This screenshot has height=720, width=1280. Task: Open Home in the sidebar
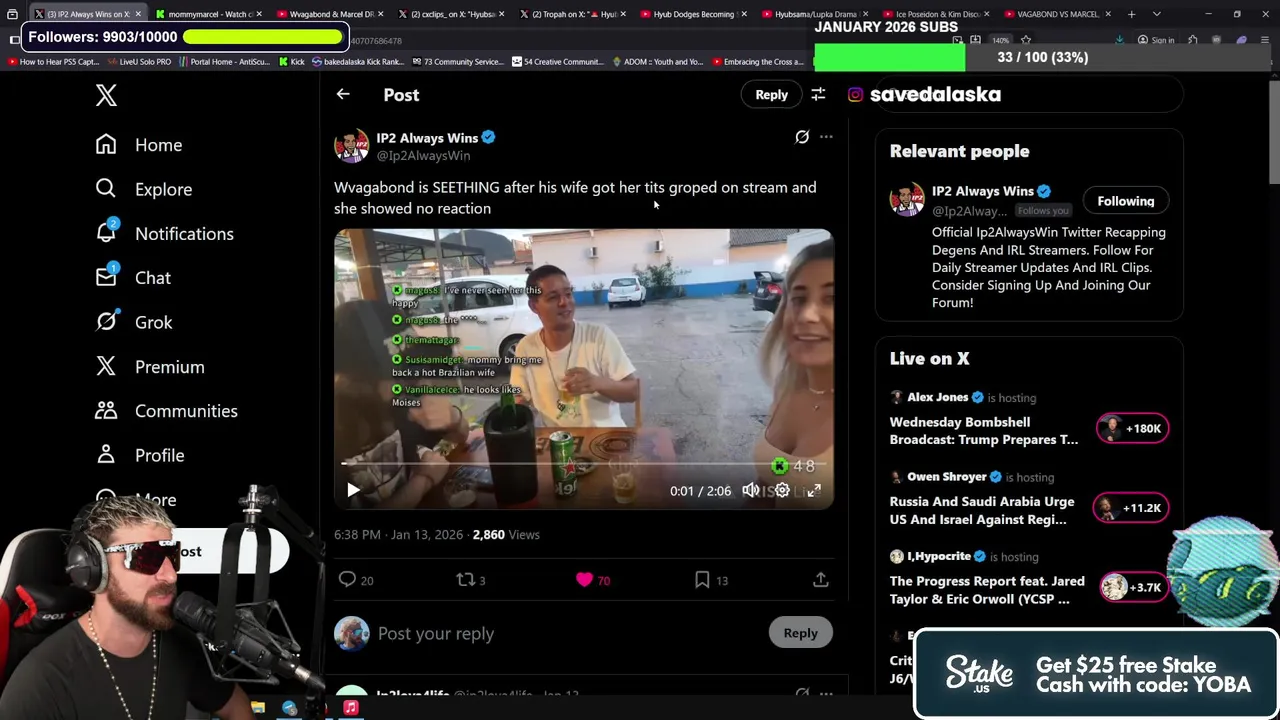point(139,145)
